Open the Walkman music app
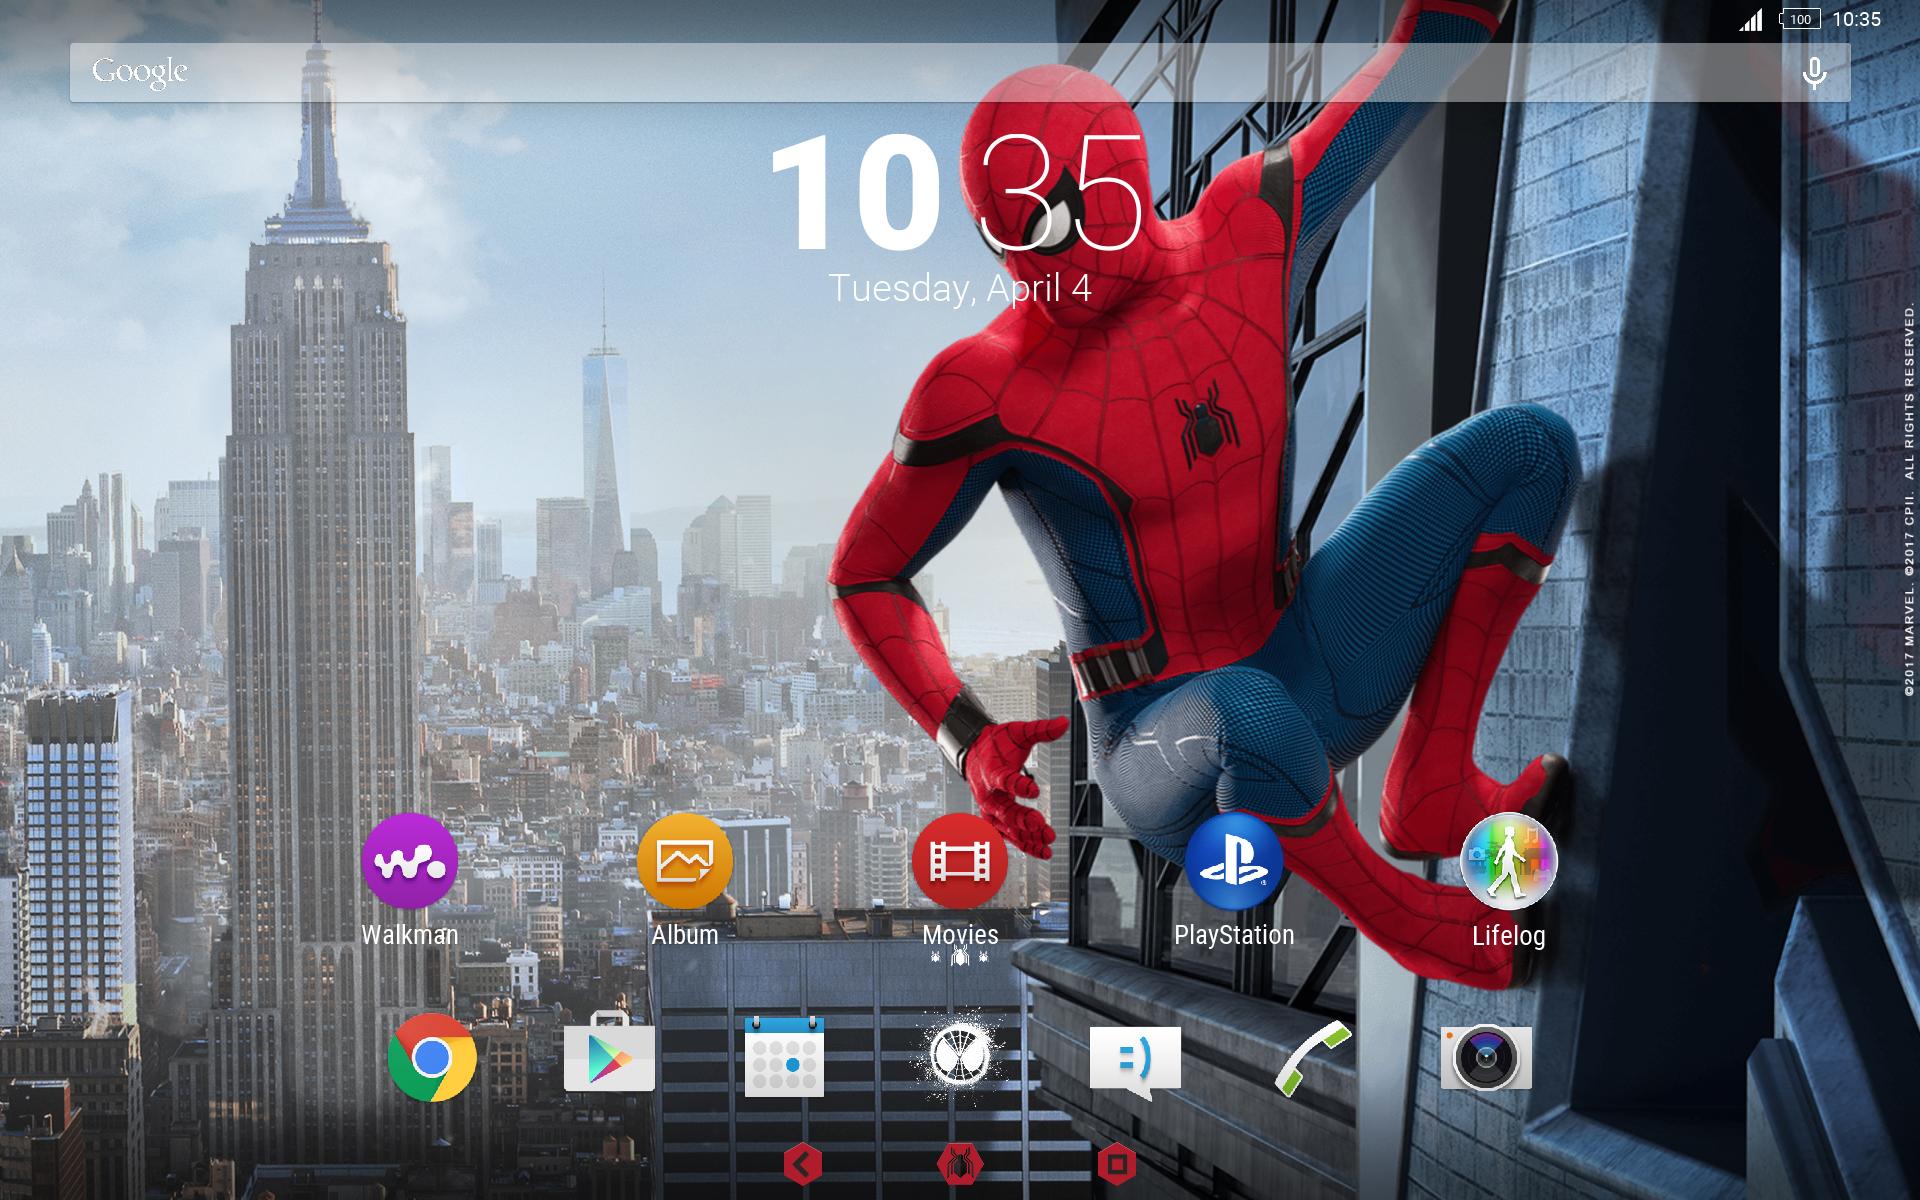The width and height of the screenshot is (1920, 1200). point(409,862)
